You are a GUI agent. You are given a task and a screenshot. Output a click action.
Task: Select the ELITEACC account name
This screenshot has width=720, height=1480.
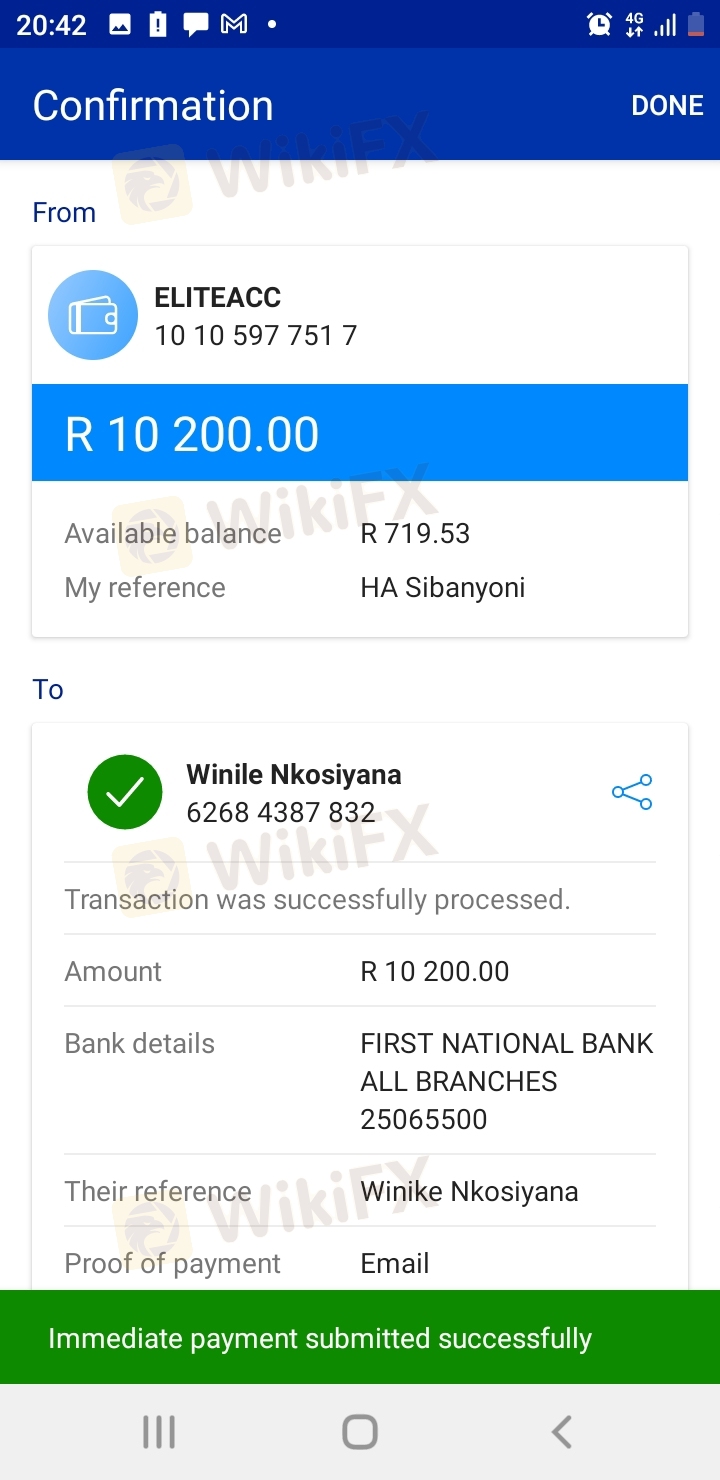pos(217,297)
